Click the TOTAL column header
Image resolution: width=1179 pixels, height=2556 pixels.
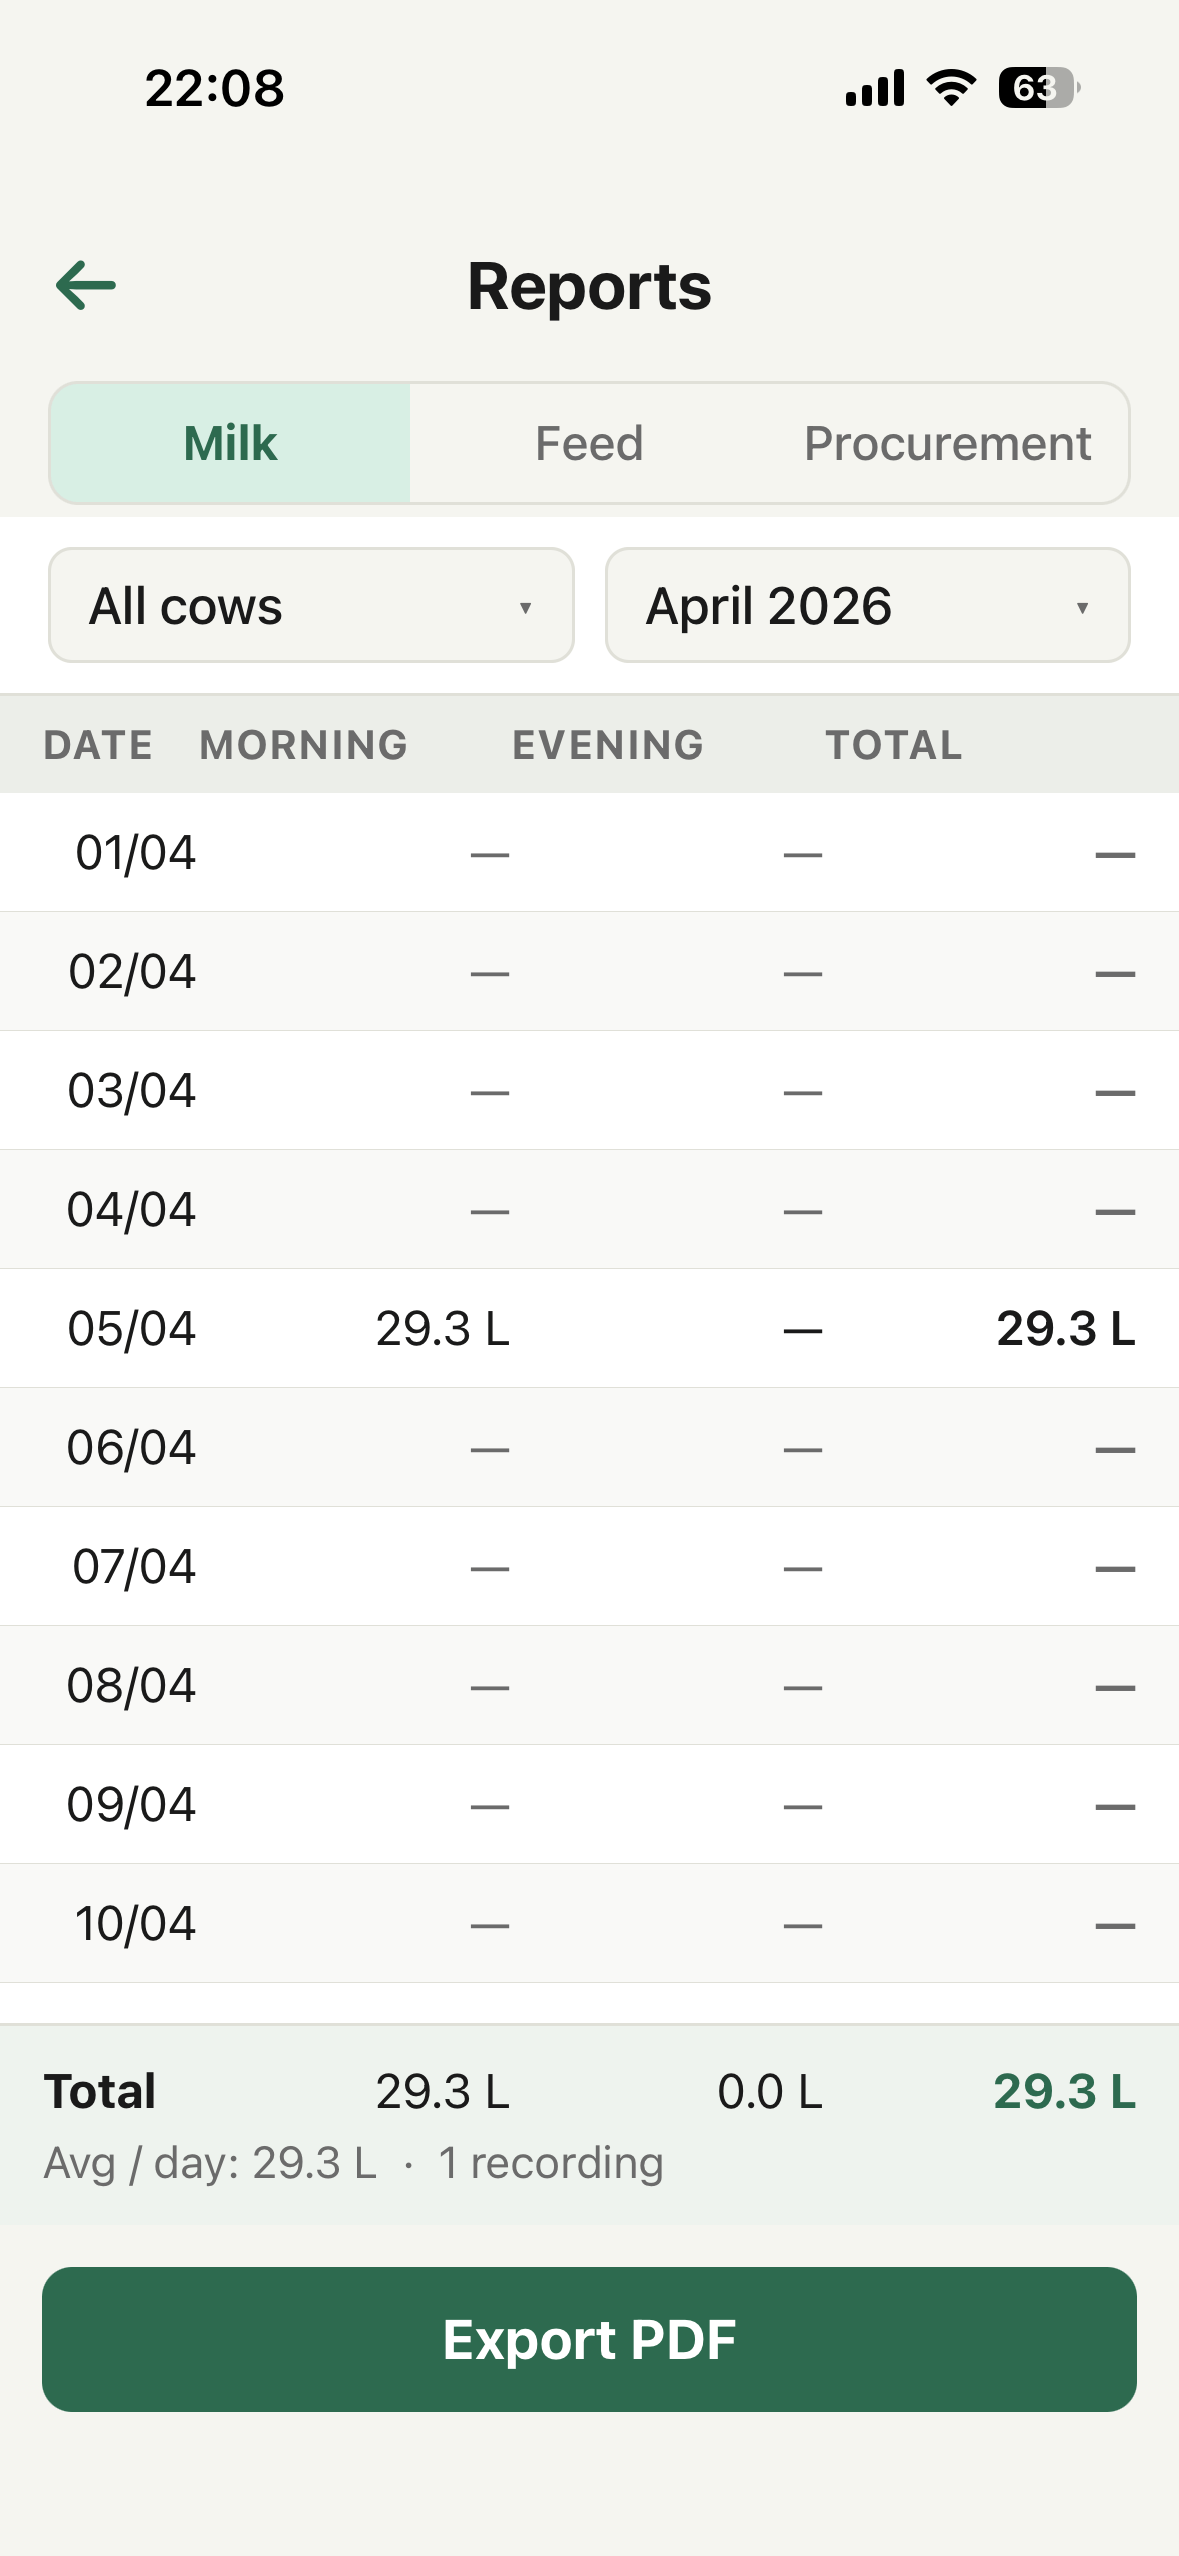tap(894, 745)
